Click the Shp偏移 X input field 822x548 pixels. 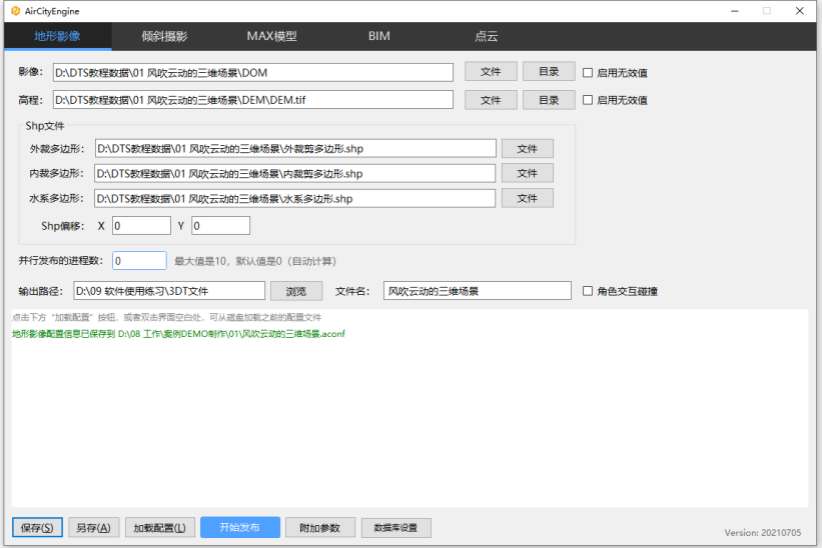click(141, 225)
